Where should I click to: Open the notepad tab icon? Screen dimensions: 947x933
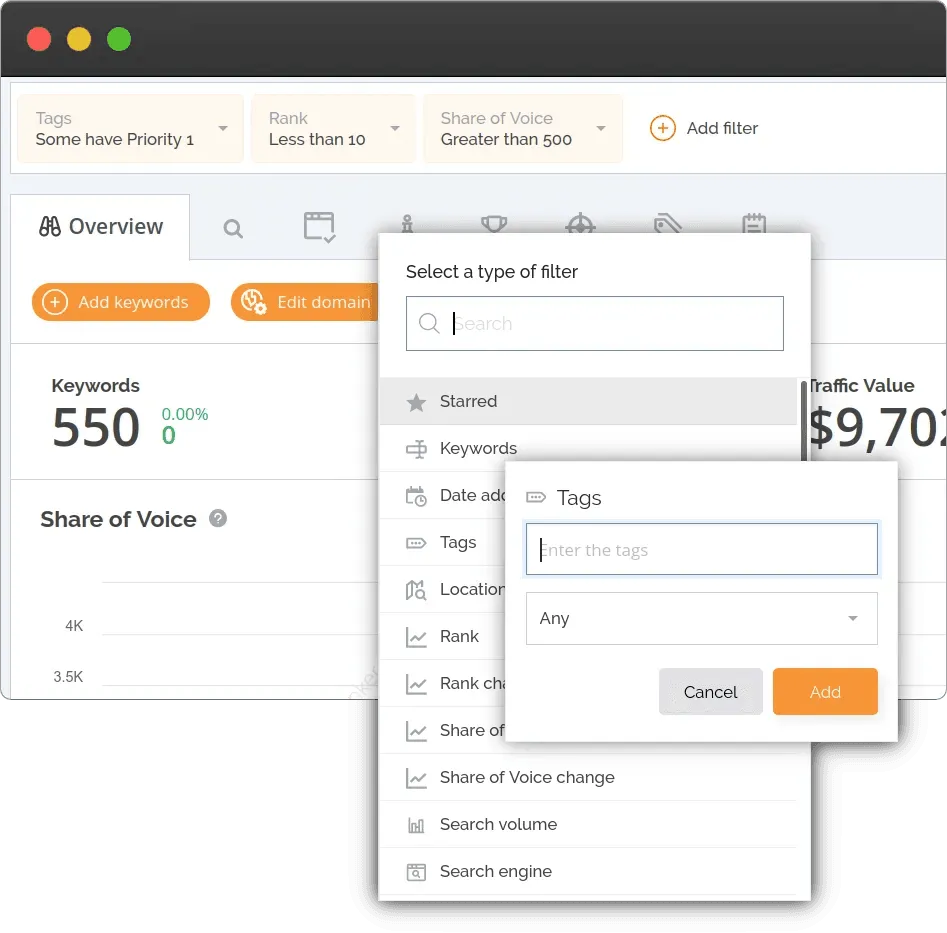tap(754, 223)
